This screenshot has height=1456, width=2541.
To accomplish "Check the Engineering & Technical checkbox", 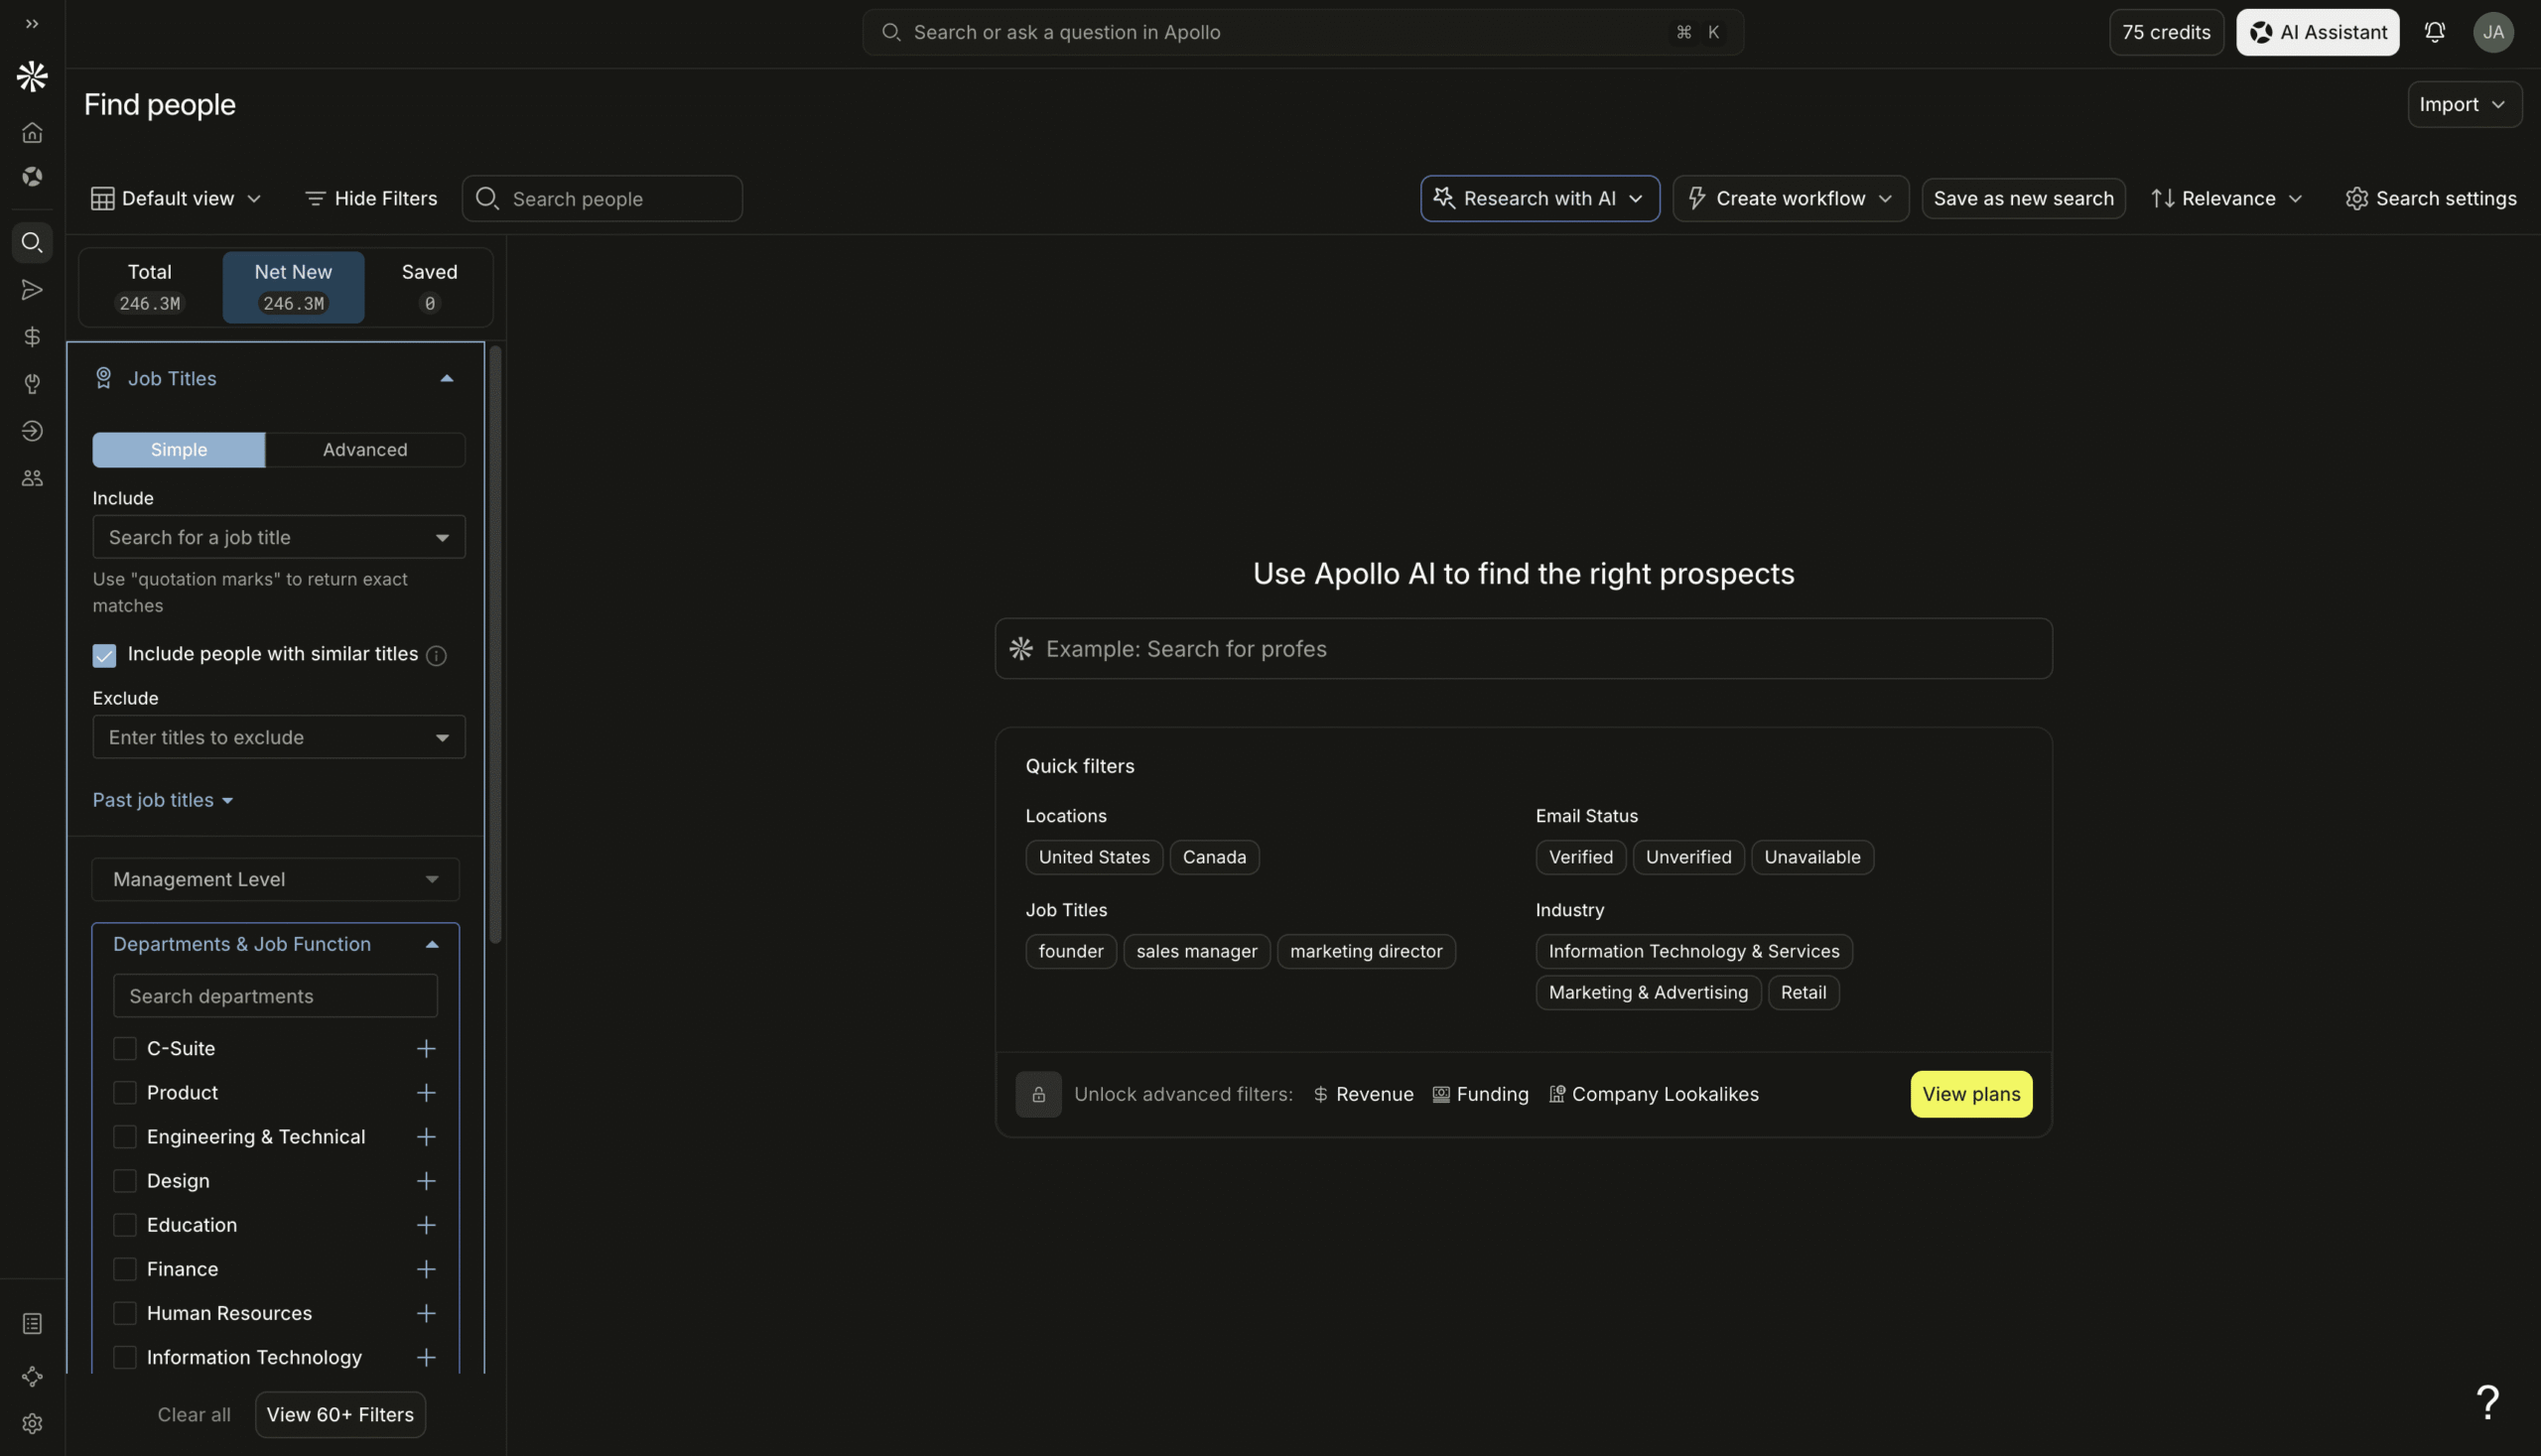I will 124,1136.
